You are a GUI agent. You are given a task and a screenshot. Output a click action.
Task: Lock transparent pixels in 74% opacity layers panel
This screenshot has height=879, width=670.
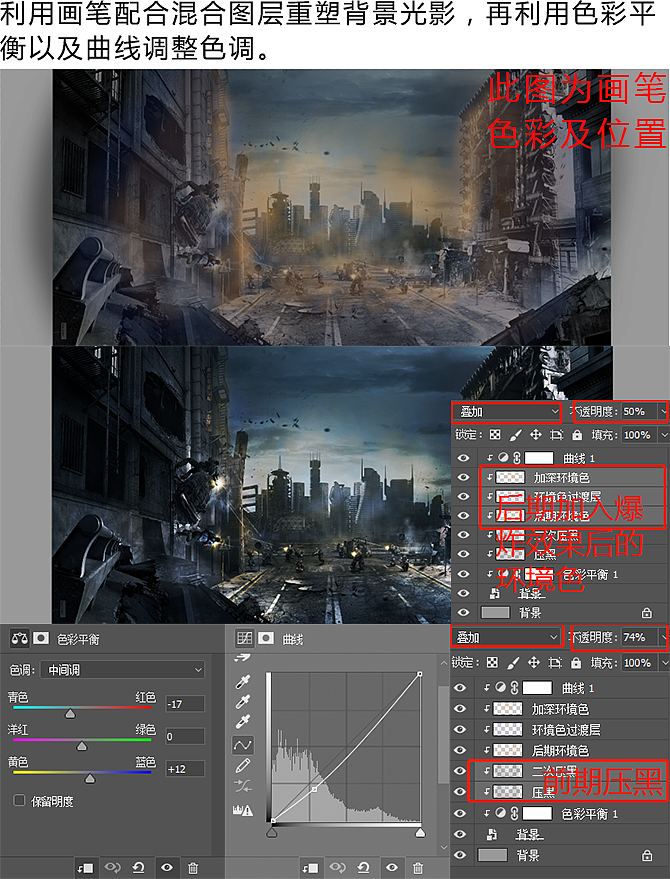point(492,663)
